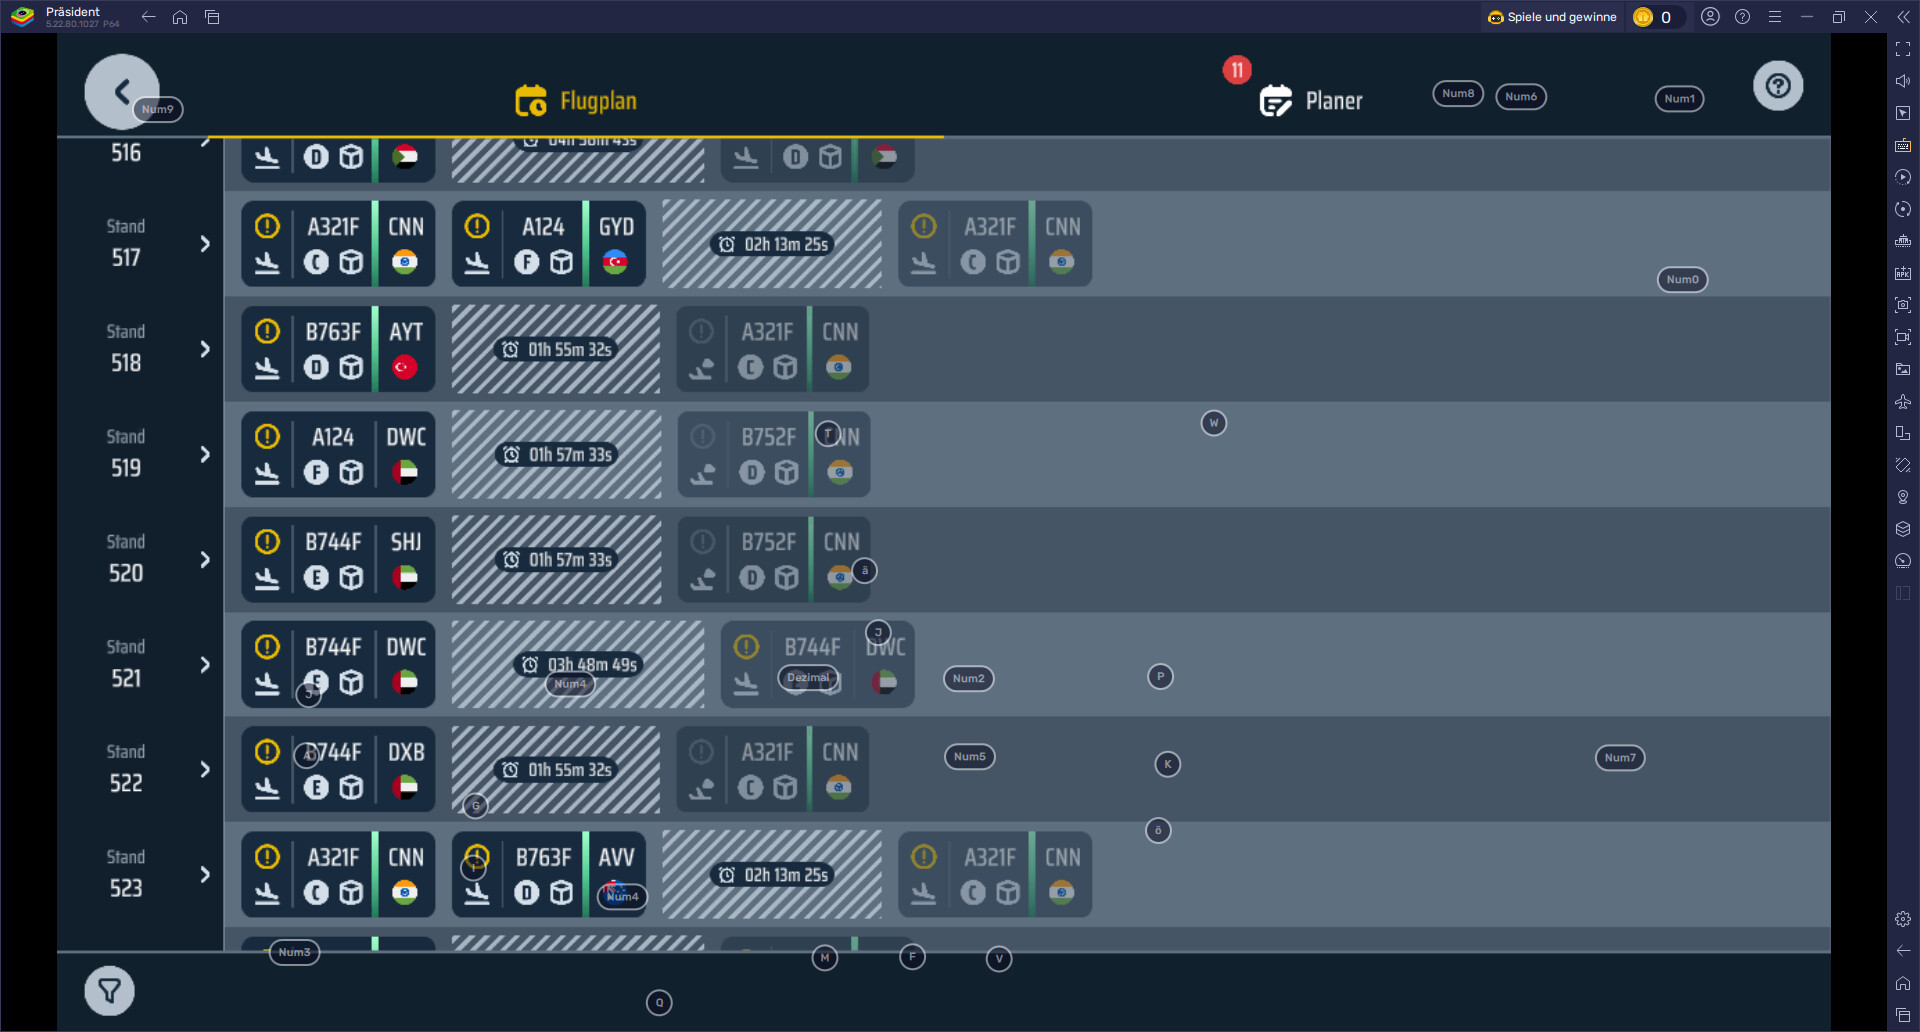This screenshot has width=1920, height=1032.
Task: Open the help question mark button
Action: point(1777,86)
